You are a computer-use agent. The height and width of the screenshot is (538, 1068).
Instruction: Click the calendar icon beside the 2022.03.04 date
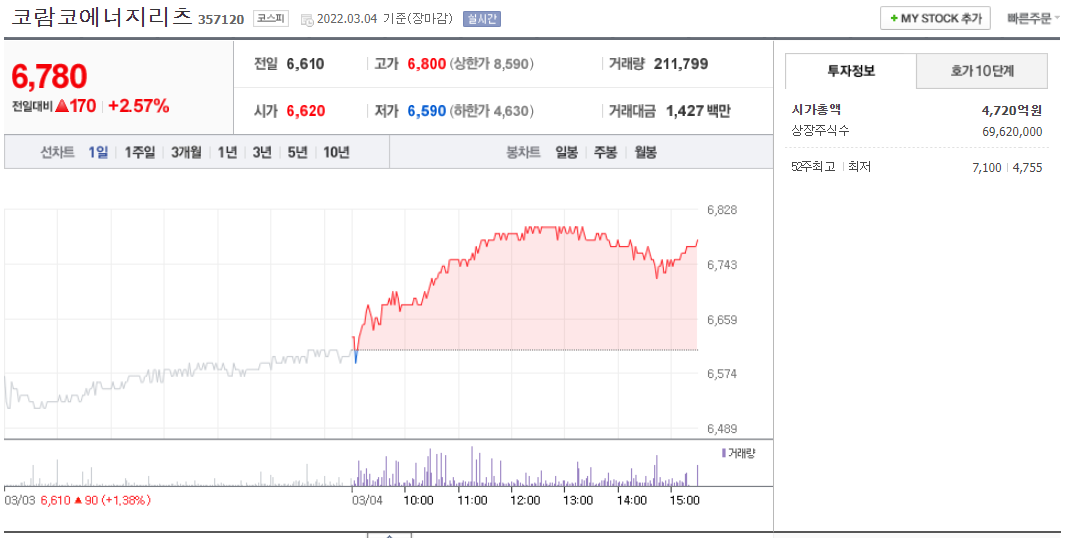(307, 19)
